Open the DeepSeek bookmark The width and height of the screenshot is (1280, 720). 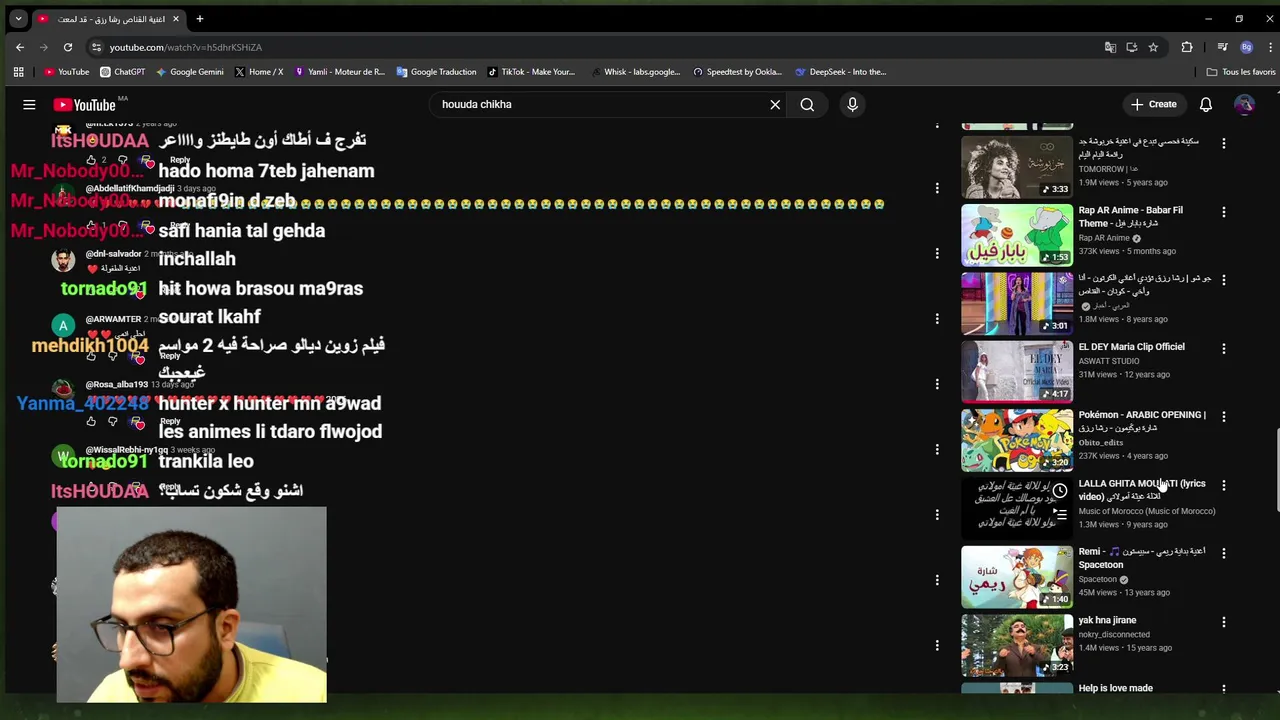[x=841, y=72]
